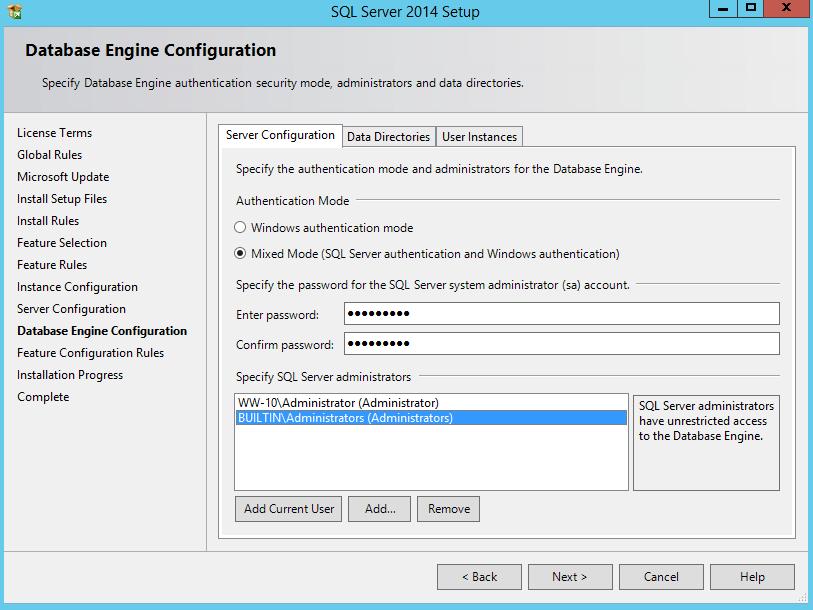Open the Data Directories tab
813x610 pixels.
[x=388, y=137]
